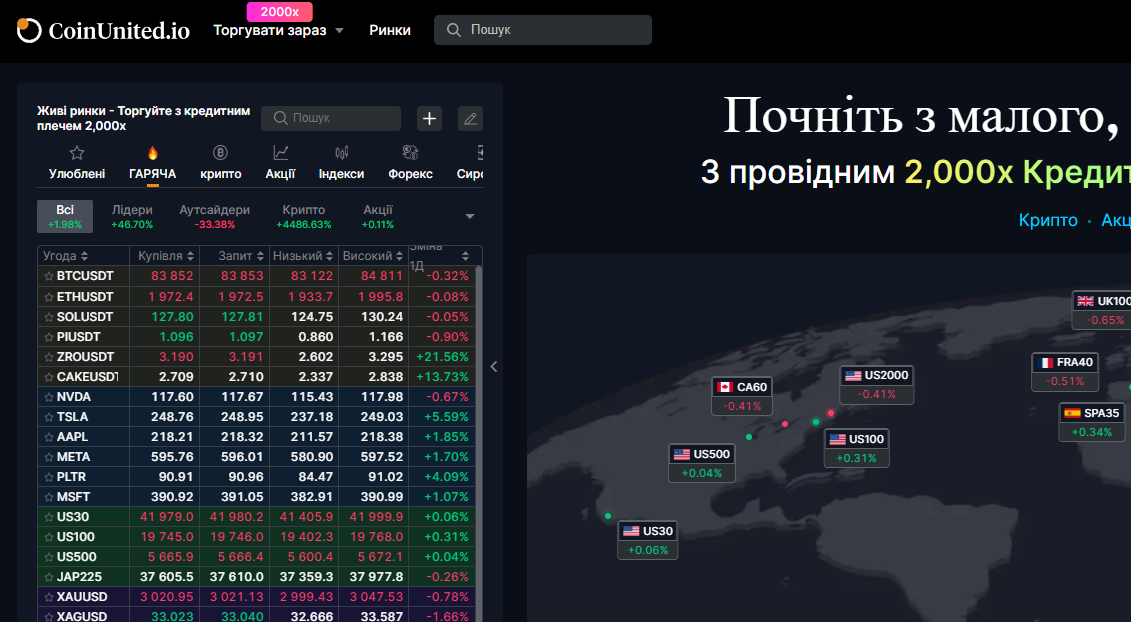Screen dimensions: 1131x622
Task: Open the MSFT price 390.92 cell
Action: pos(172,497)
